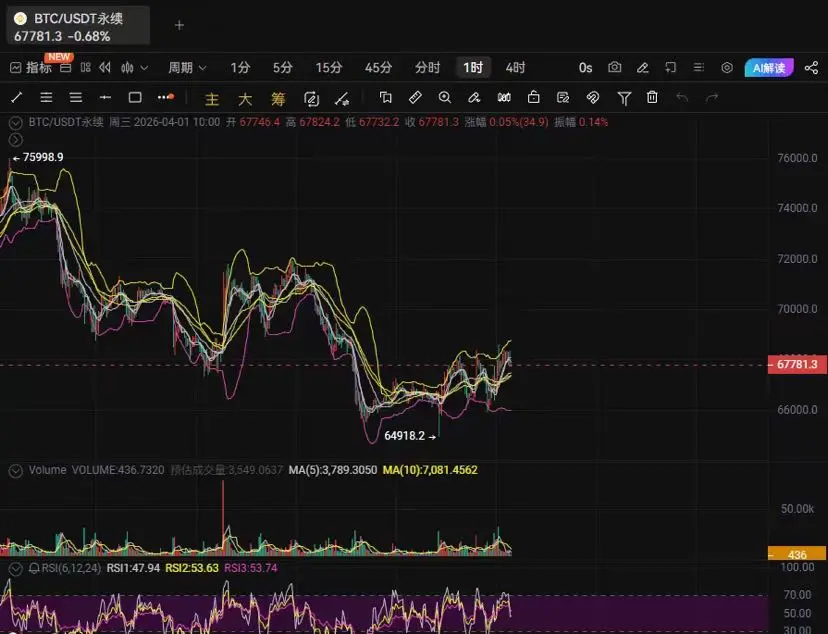
Task: Click the RSI alert bell icon
Action: pyautogui.click(x=34, y=569)
